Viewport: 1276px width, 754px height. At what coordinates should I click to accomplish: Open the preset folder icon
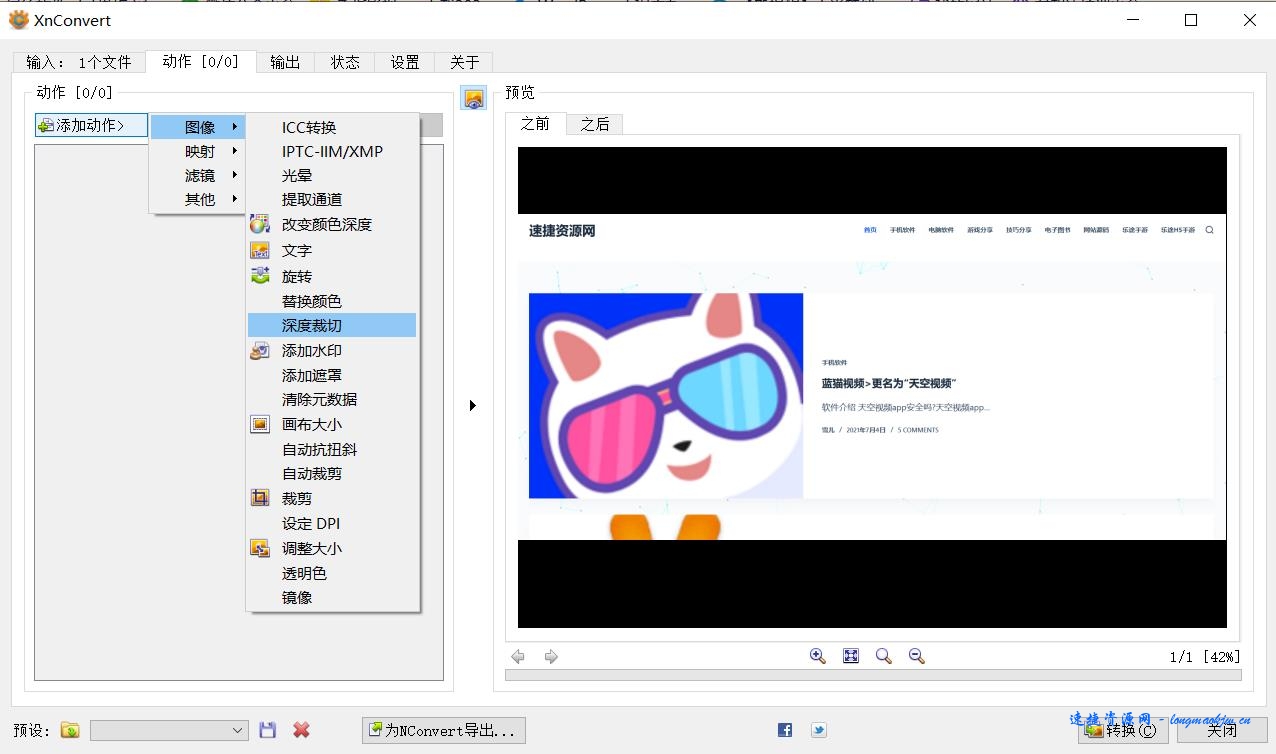70,730
